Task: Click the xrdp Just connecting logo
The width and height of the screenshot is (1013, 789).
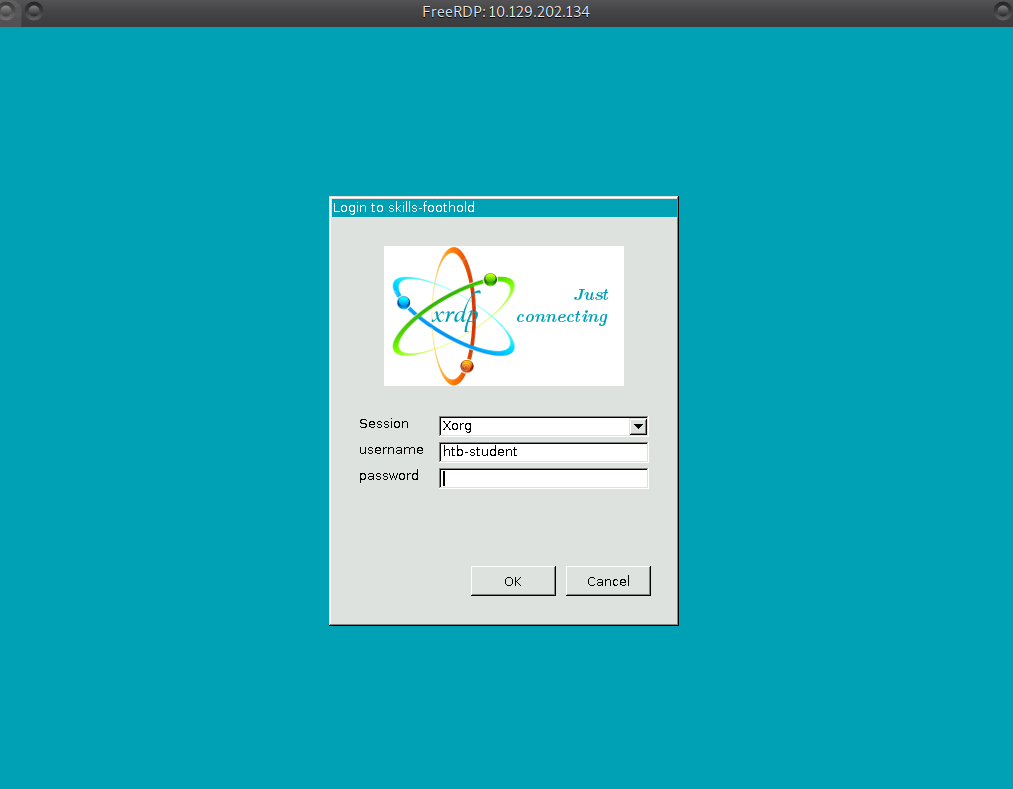Action: [504, 316]
